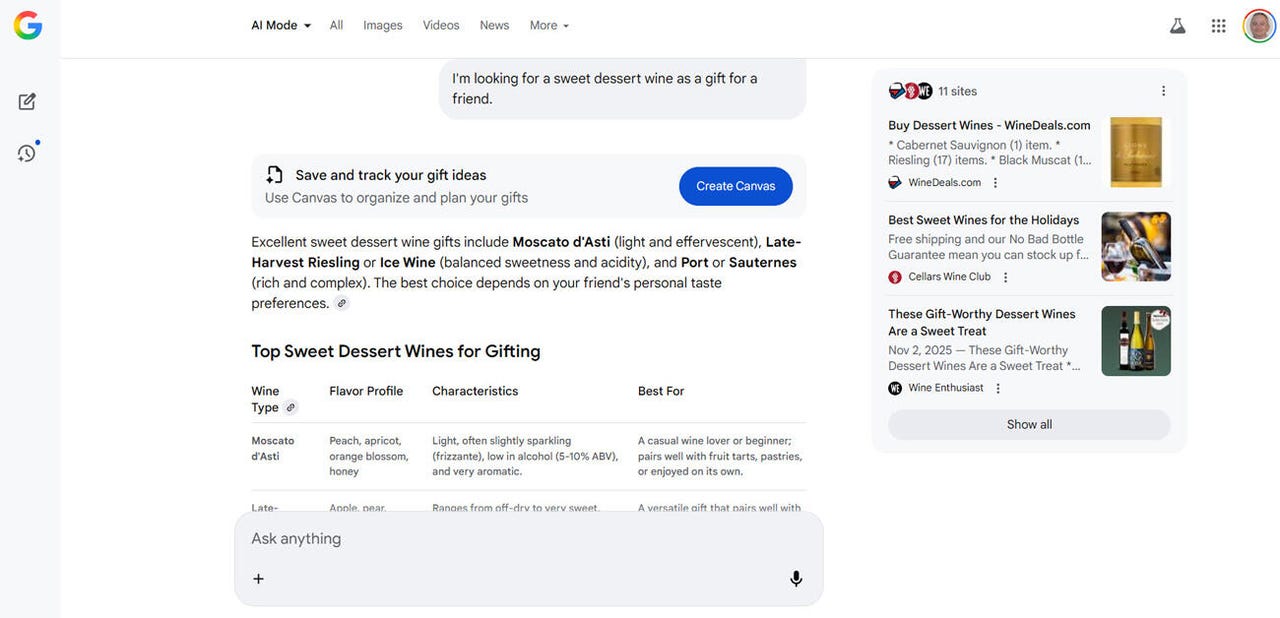Open AI Mode history icon

pyautogui.click(x=27, y=153)
